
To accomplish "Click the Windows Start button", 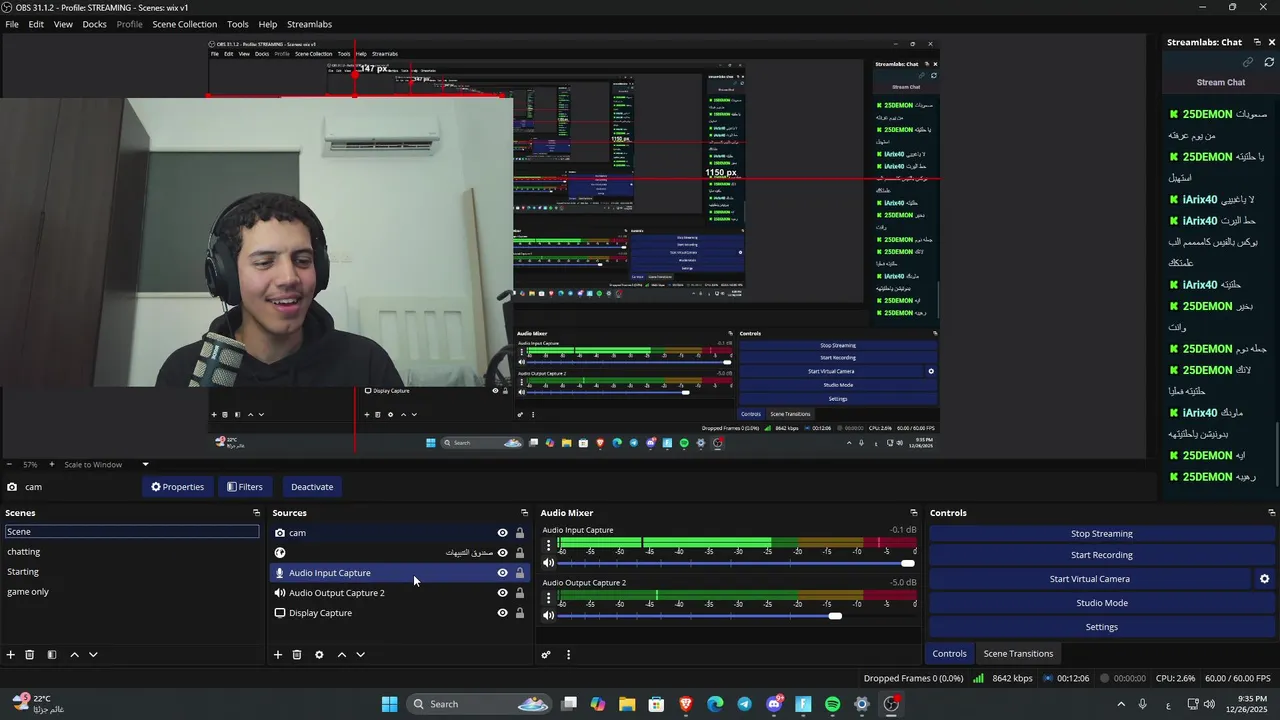I will coord(389,704).
